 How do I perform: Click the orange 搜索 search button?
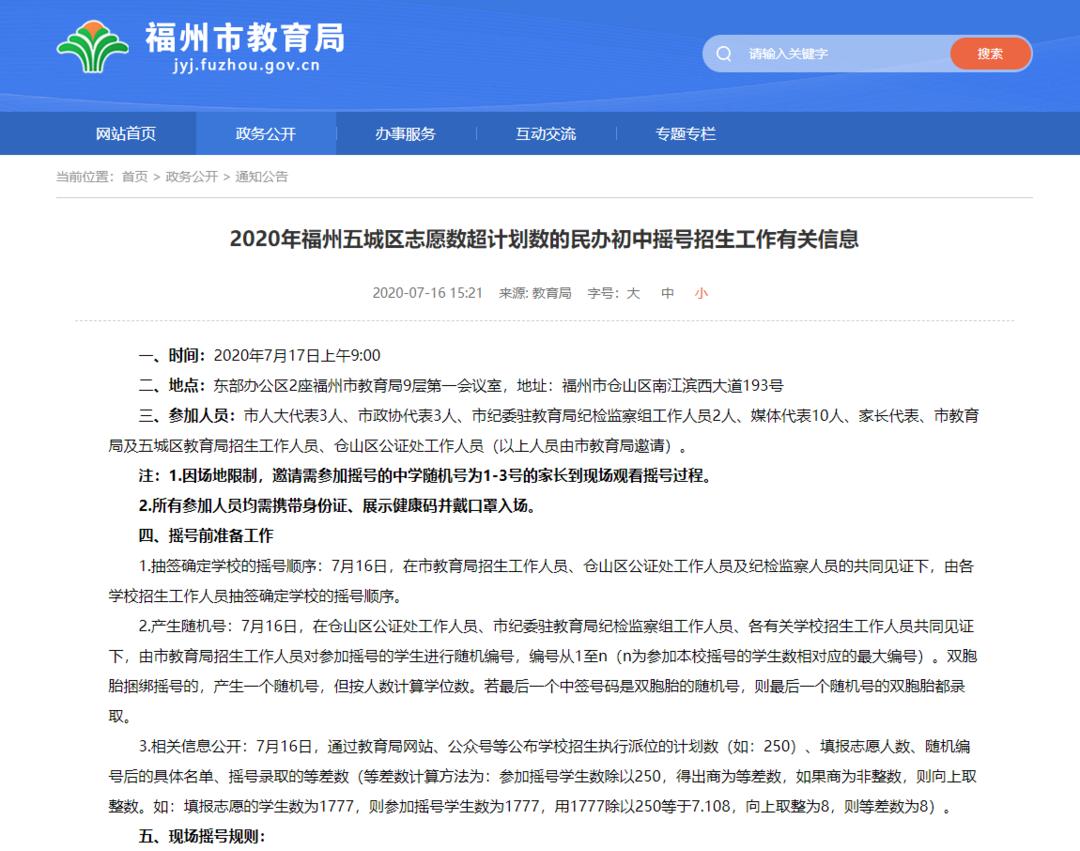pos(990,53)
